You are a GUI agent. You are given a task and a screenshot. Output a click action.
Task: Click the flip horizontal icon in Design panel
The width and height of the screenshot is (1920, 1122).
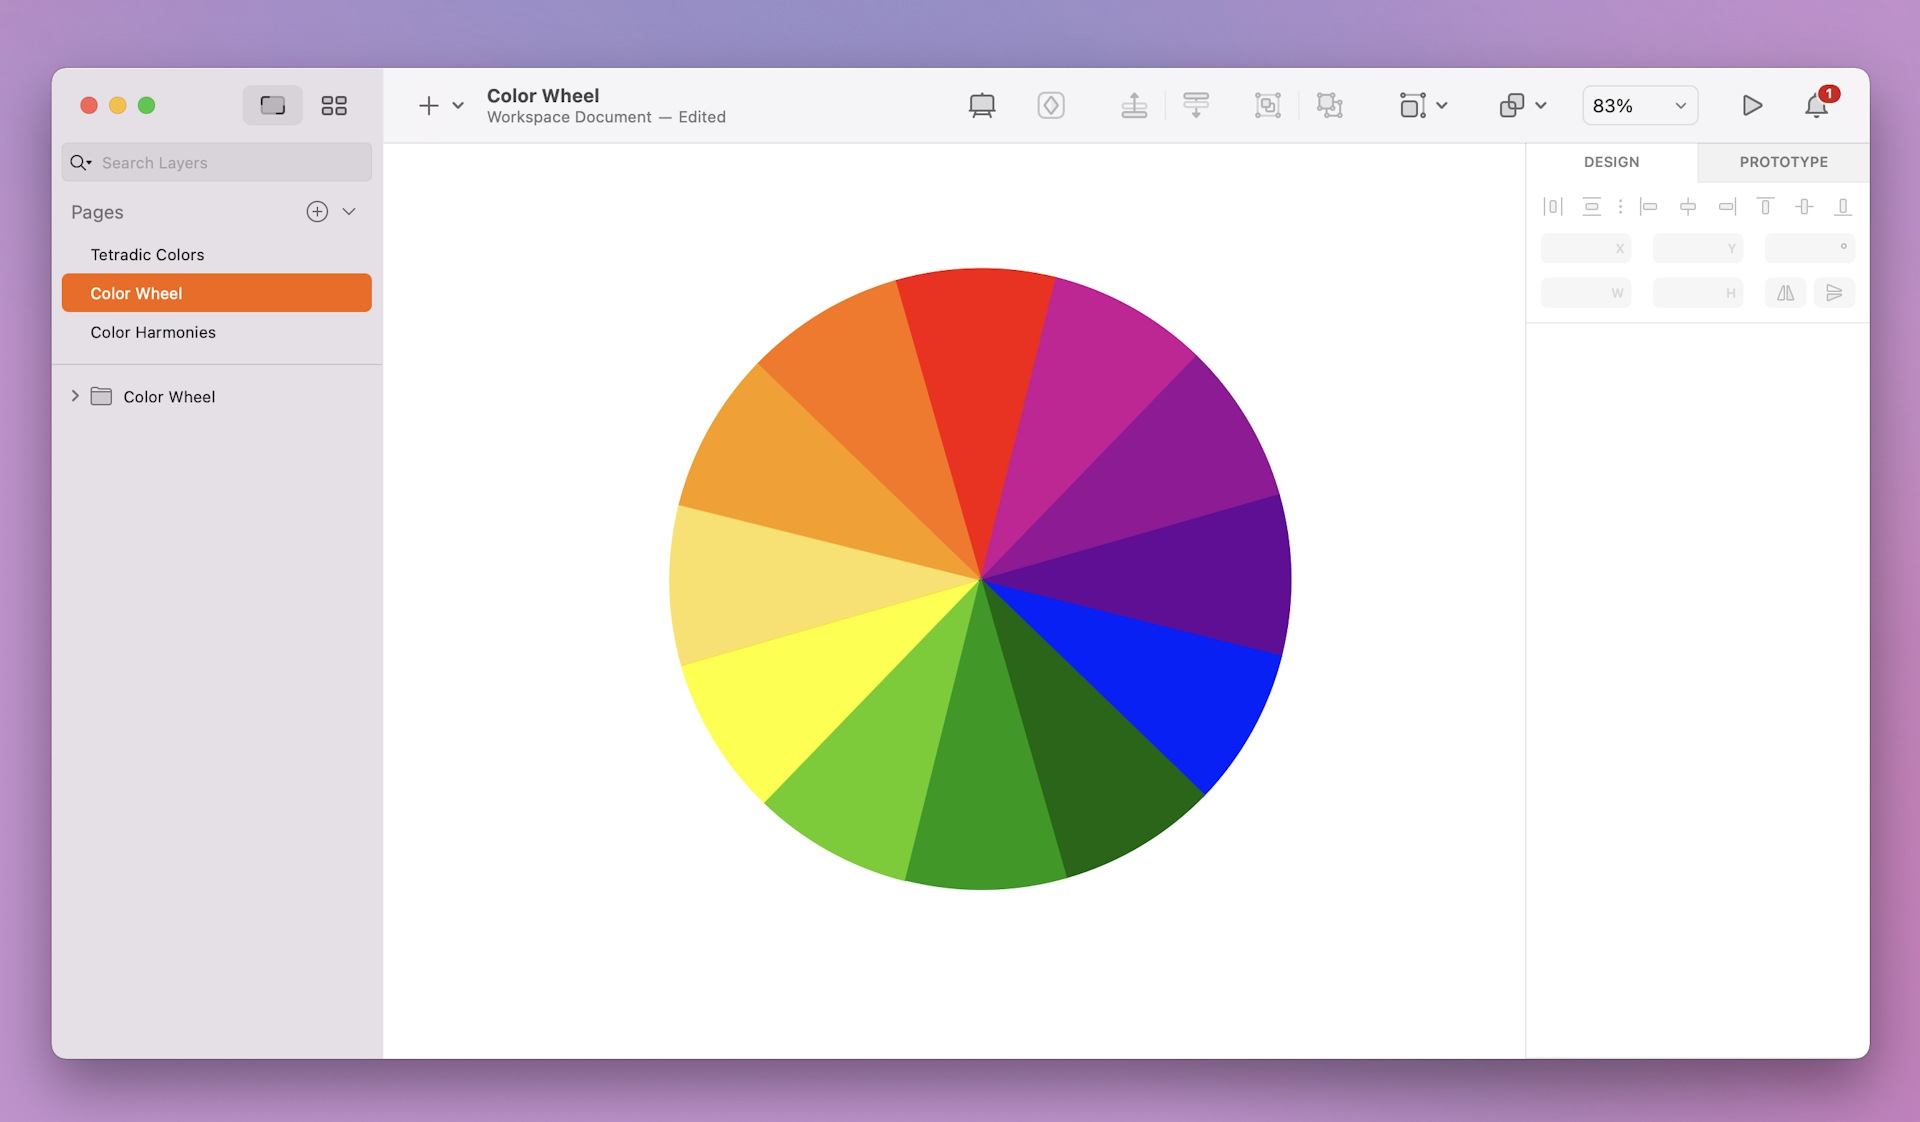pos(1785,293)
